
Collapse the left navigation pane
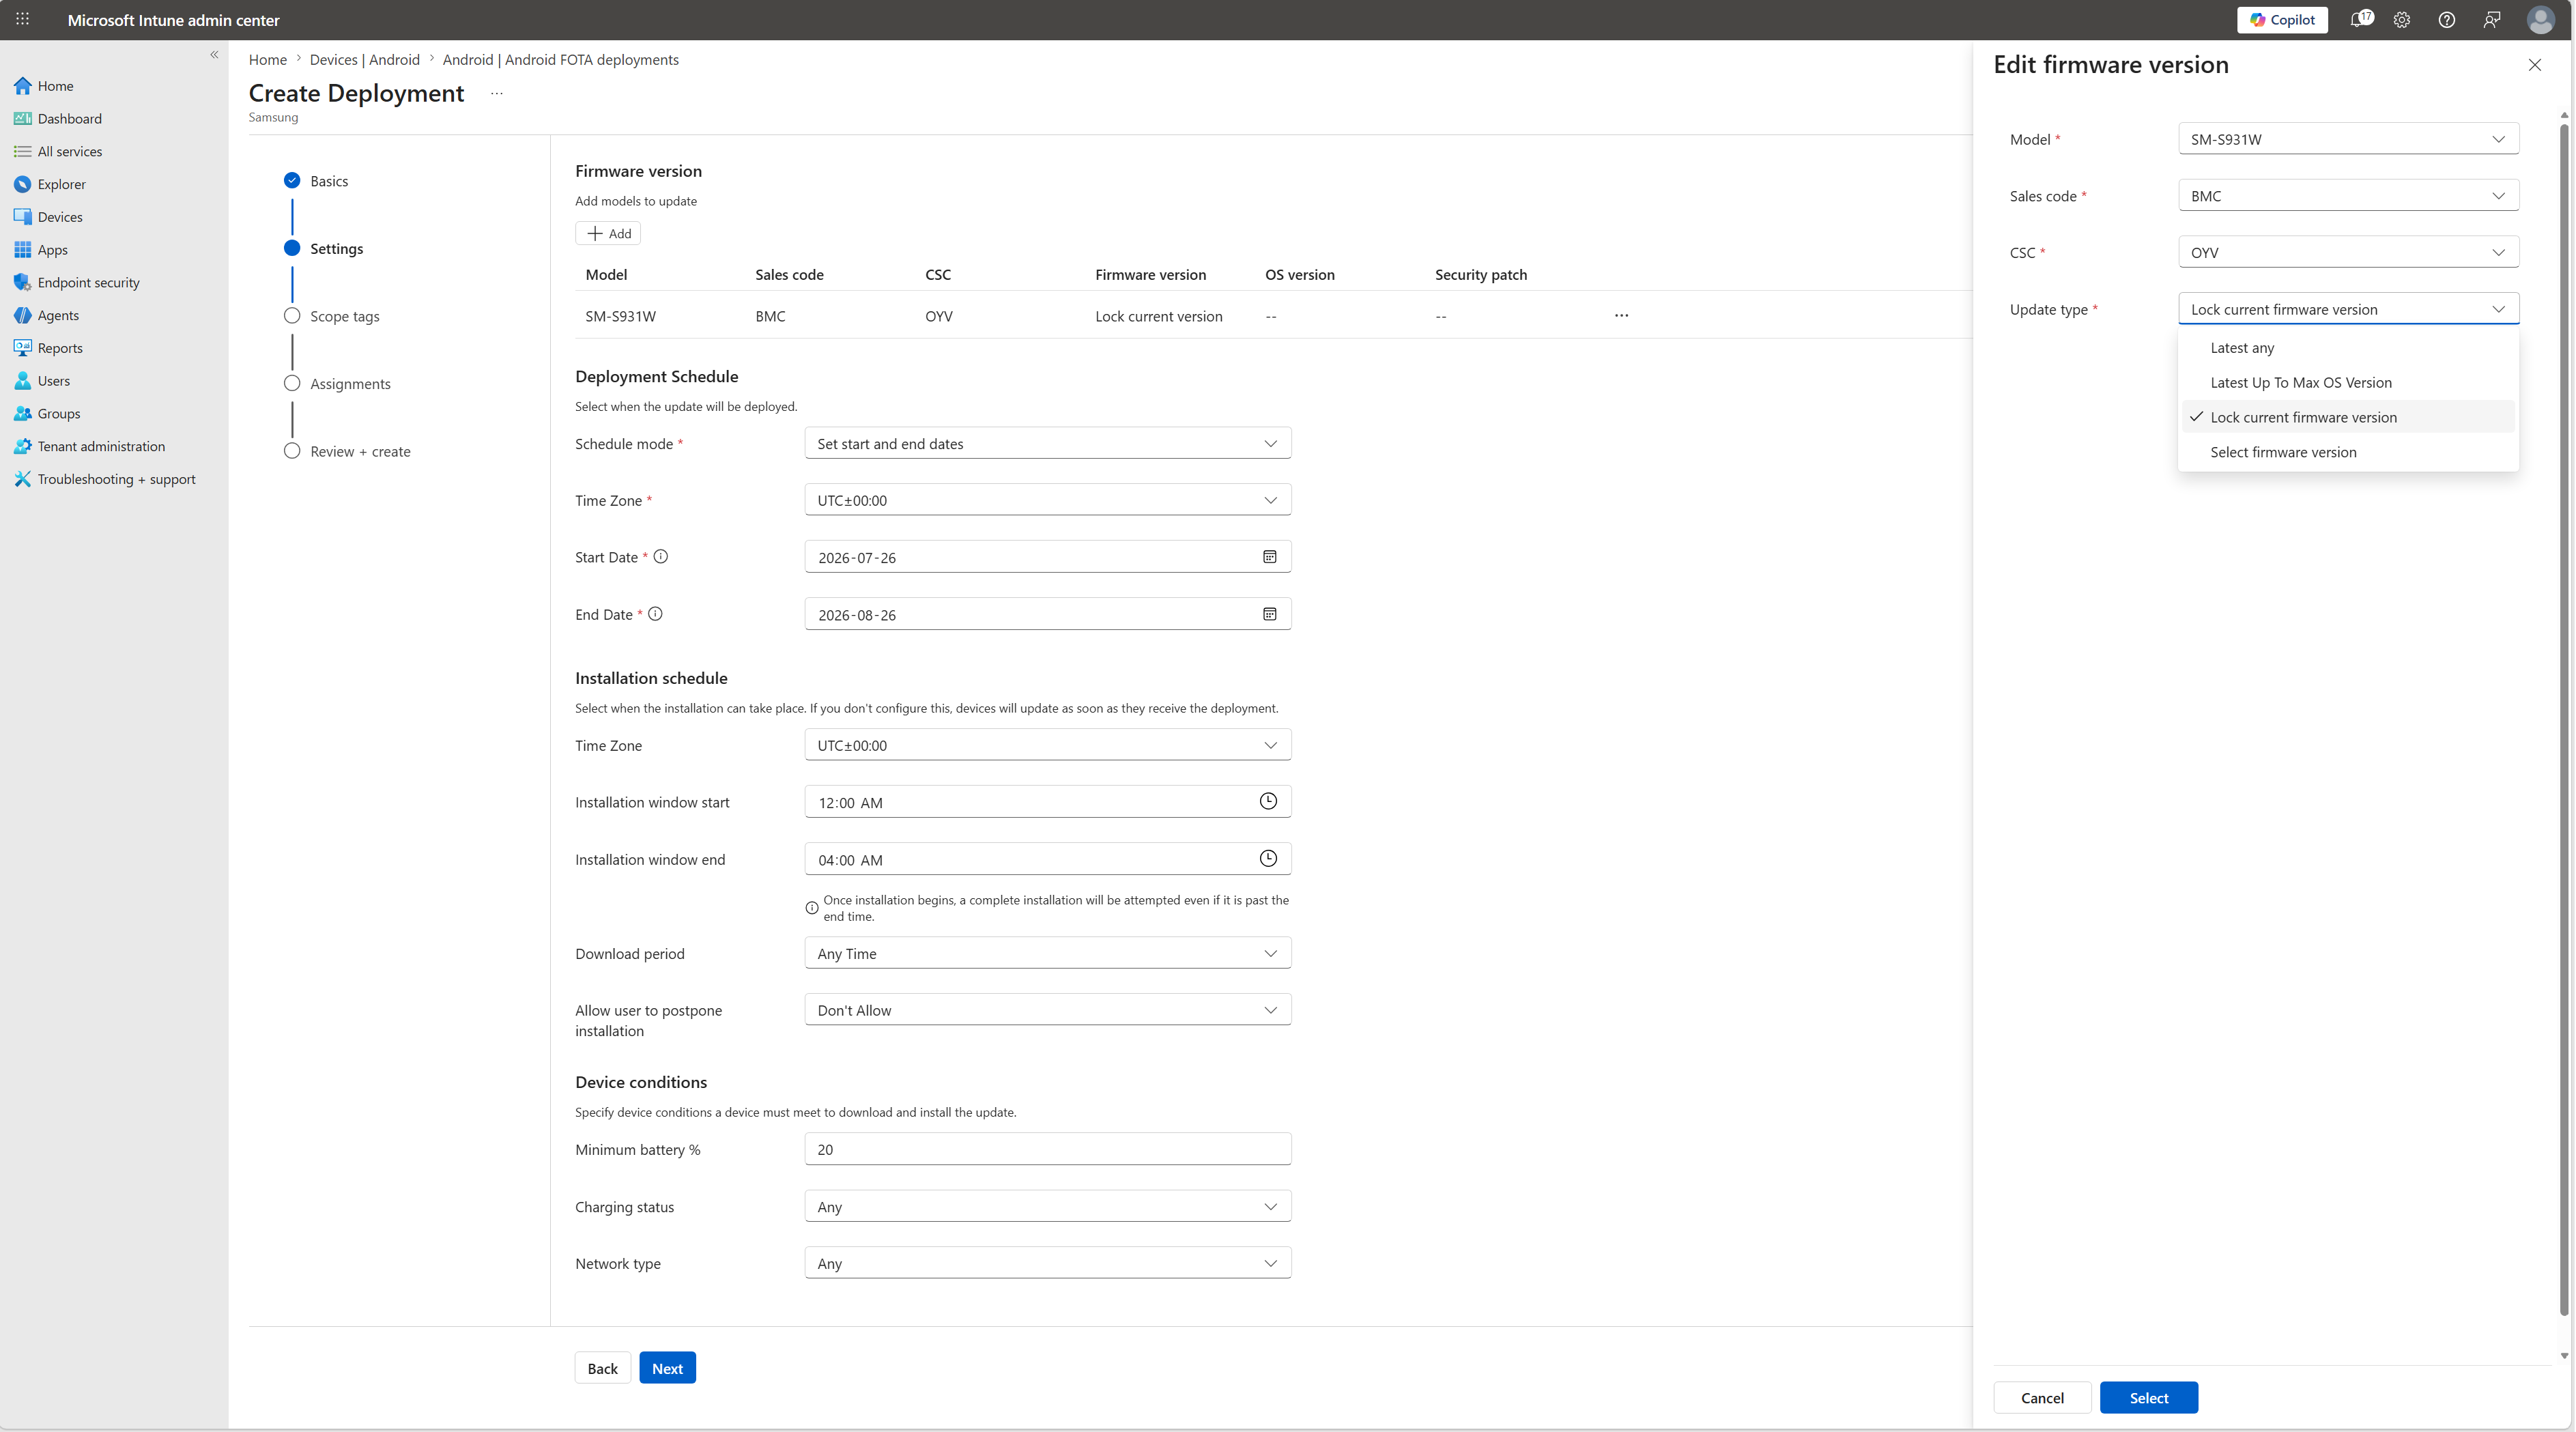click(x=214, y=55)
